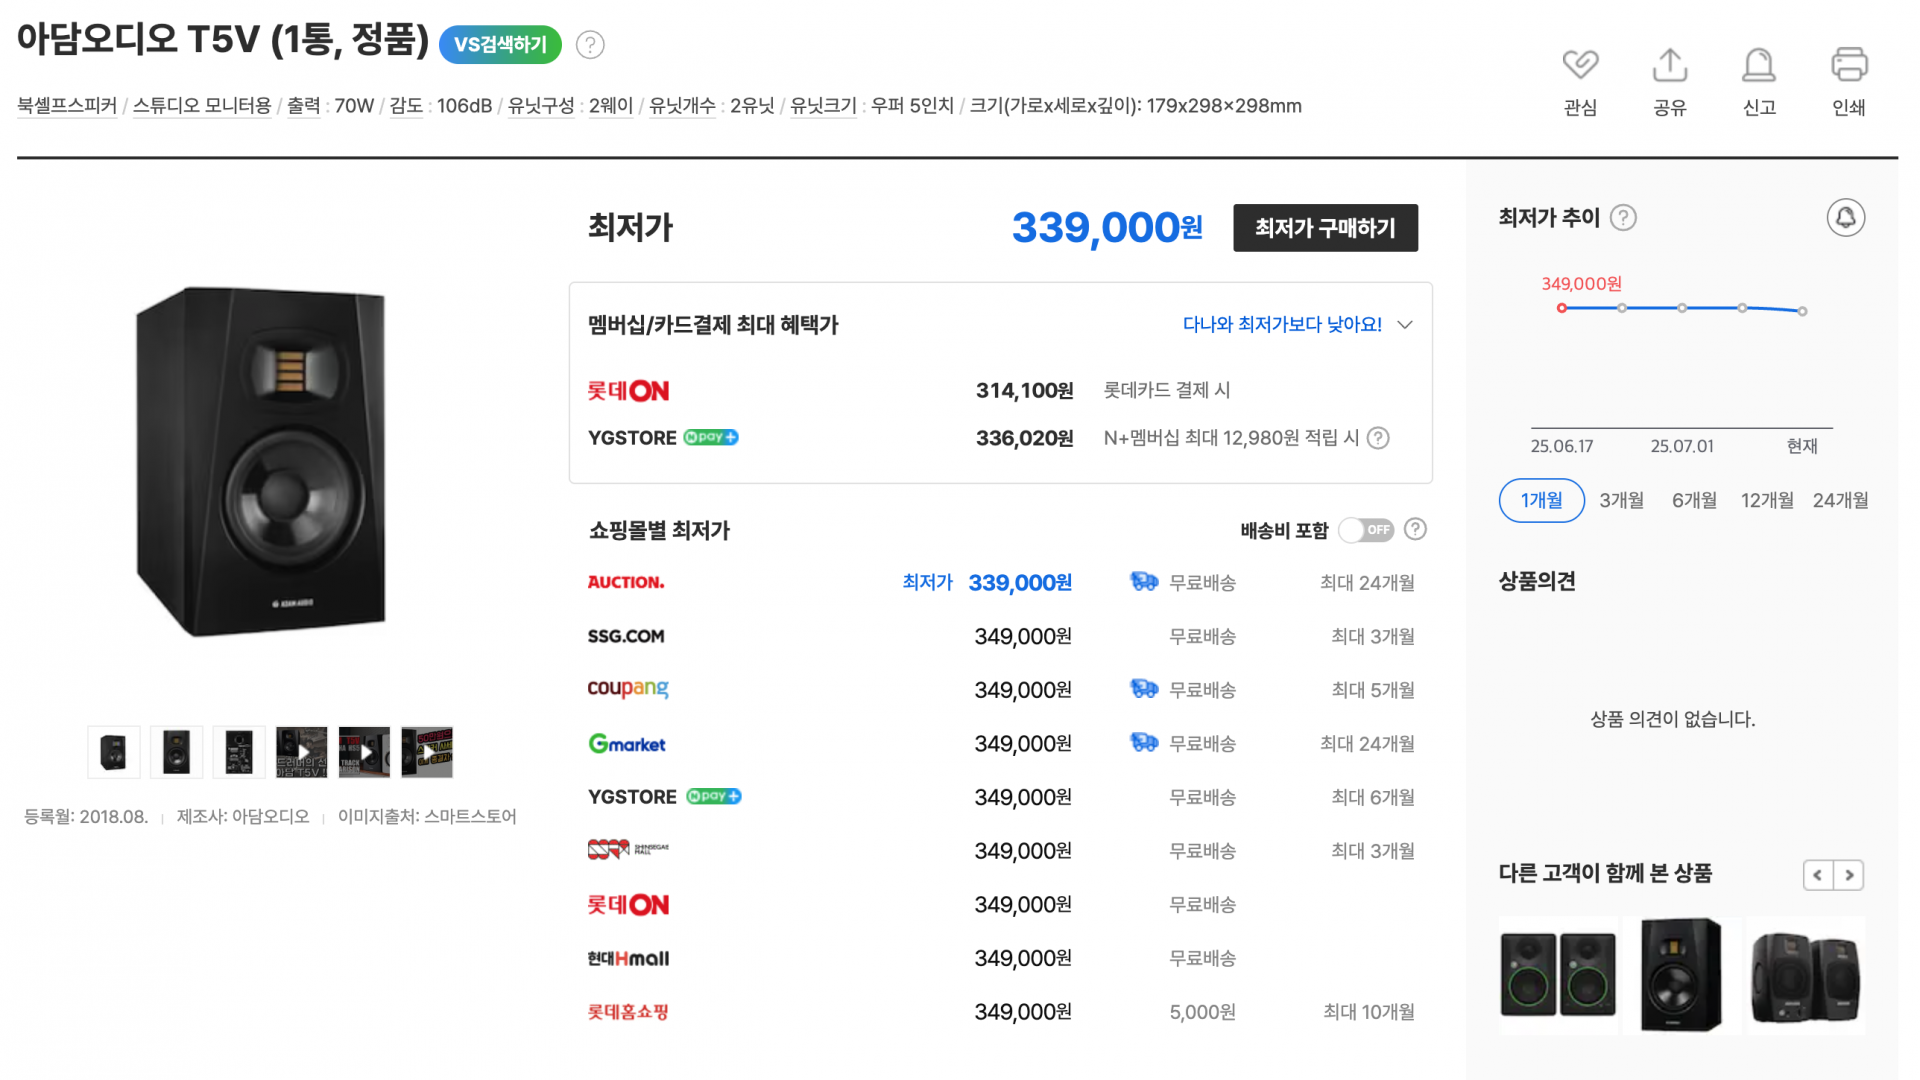Click Npay+ badge in YGSTORE benefit row
Screen dimensions: 1920x1080
pyautogui.click(x=711, y=437)
